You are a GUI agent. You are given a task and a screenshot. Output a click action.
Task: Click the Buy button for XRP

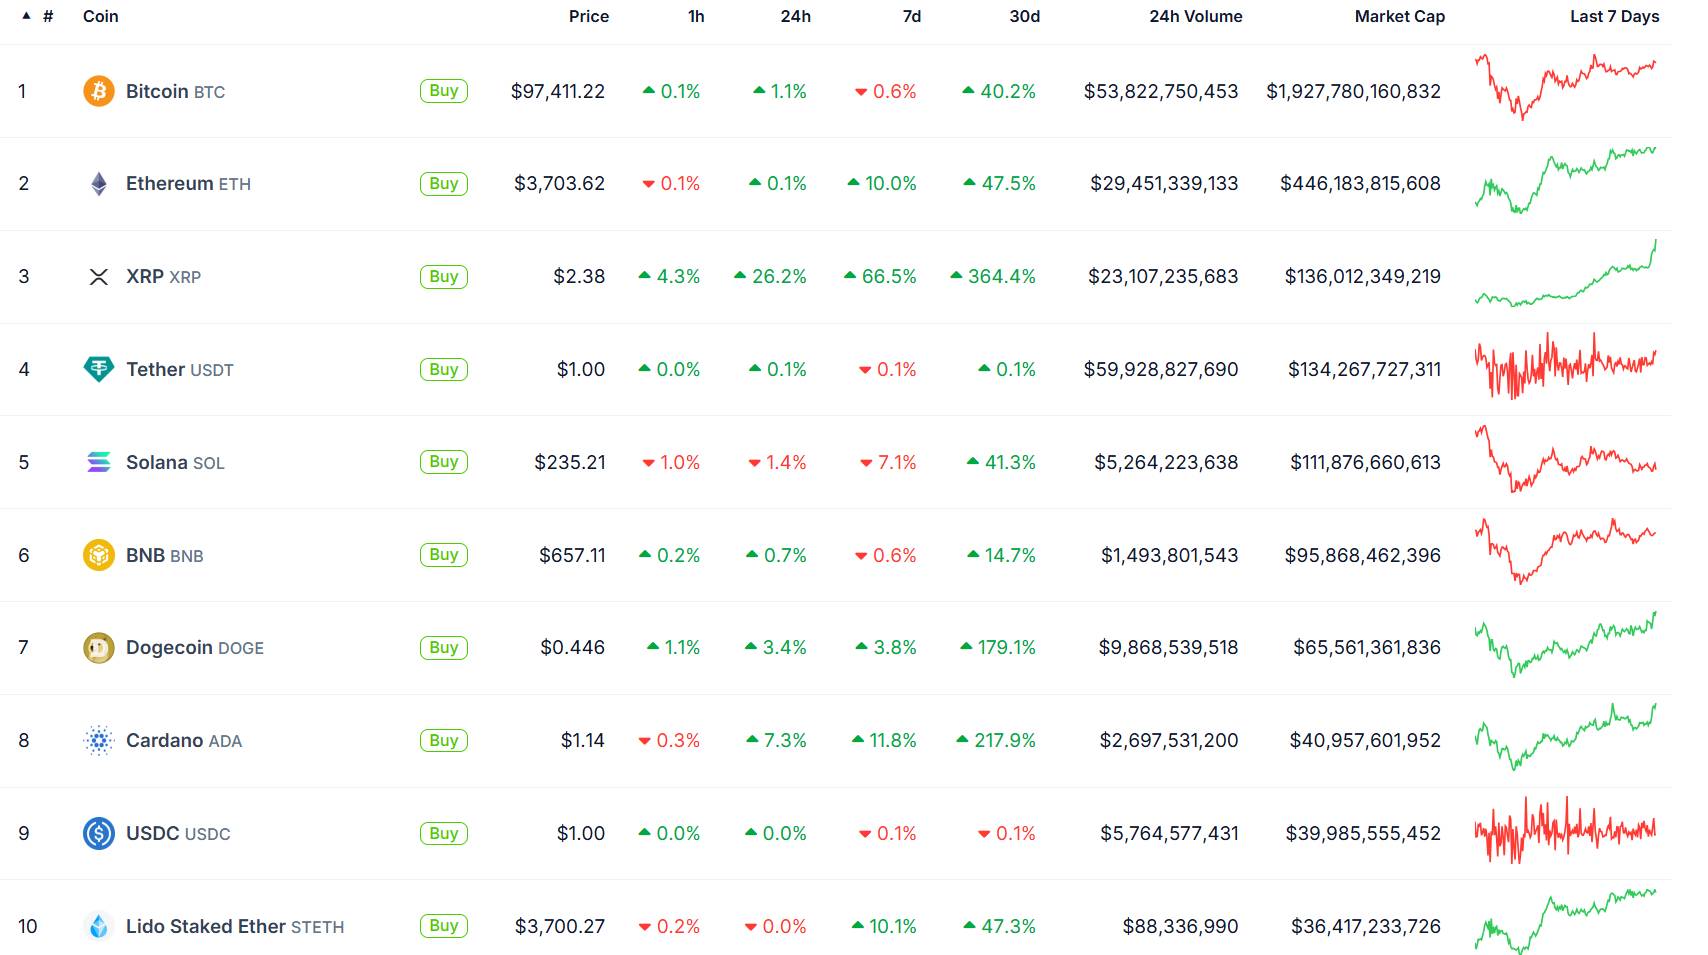pos(443,276)
